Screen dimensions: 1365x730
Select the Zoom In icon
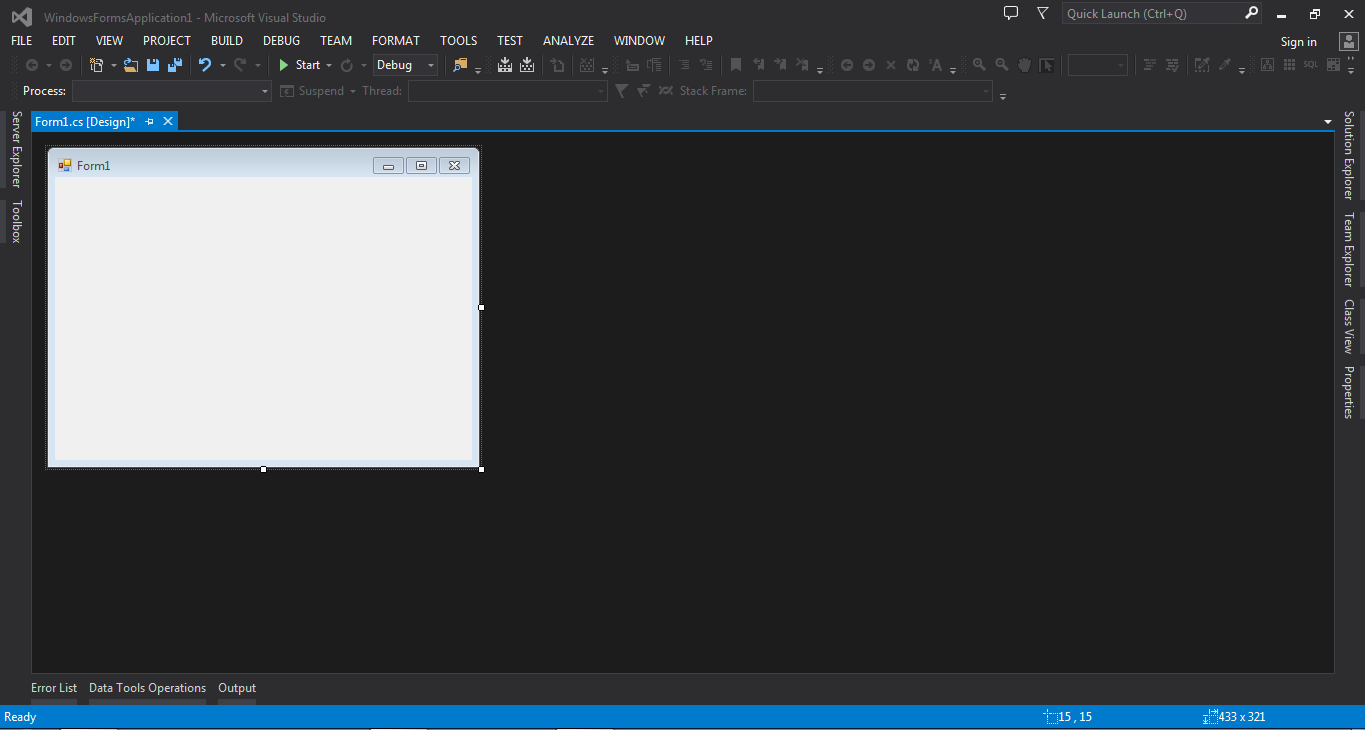click(978, 64)
